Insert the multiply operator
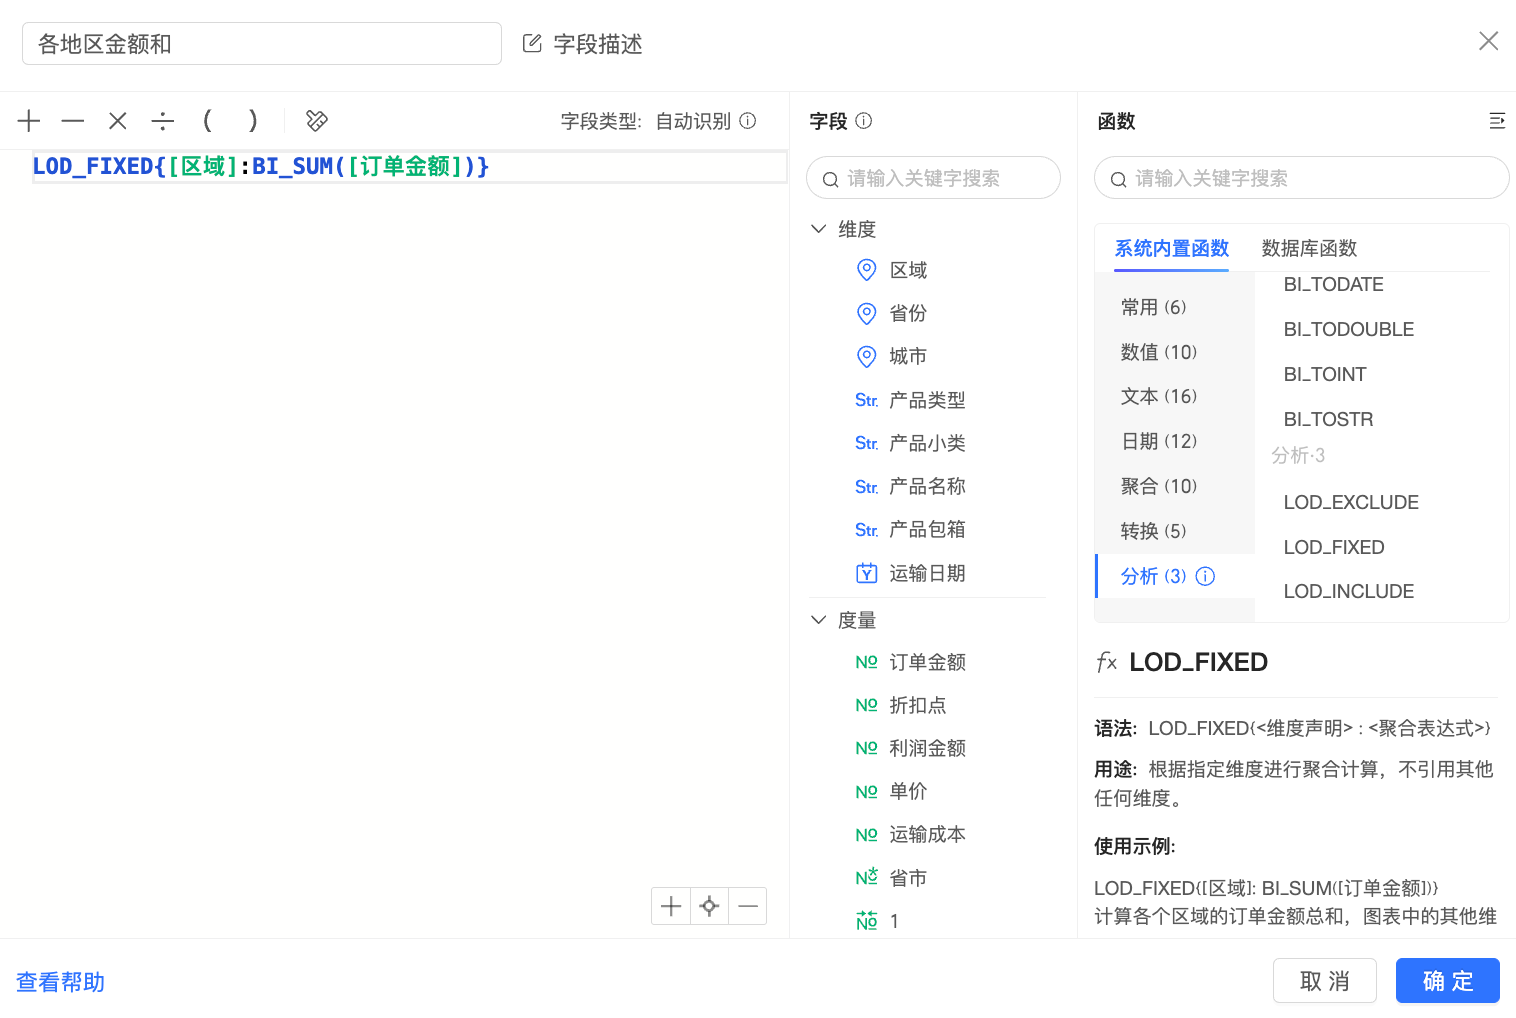Screen dimensions: 1516x1018 (118, 121)
